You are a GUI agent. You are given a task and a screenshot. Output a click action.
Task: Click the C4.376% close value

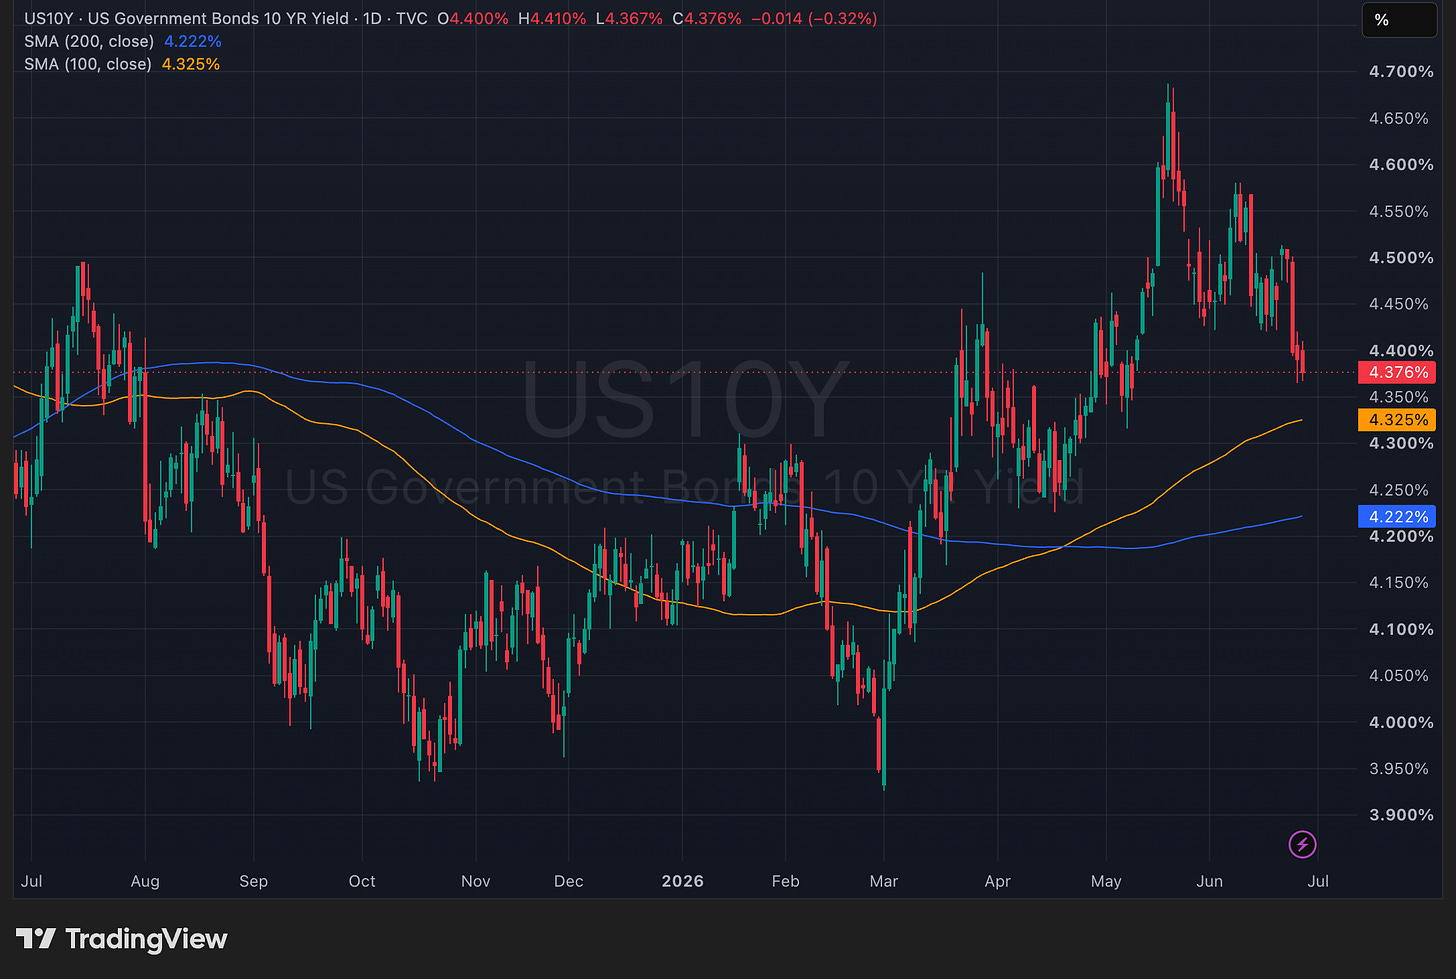[x=707, y=18]
